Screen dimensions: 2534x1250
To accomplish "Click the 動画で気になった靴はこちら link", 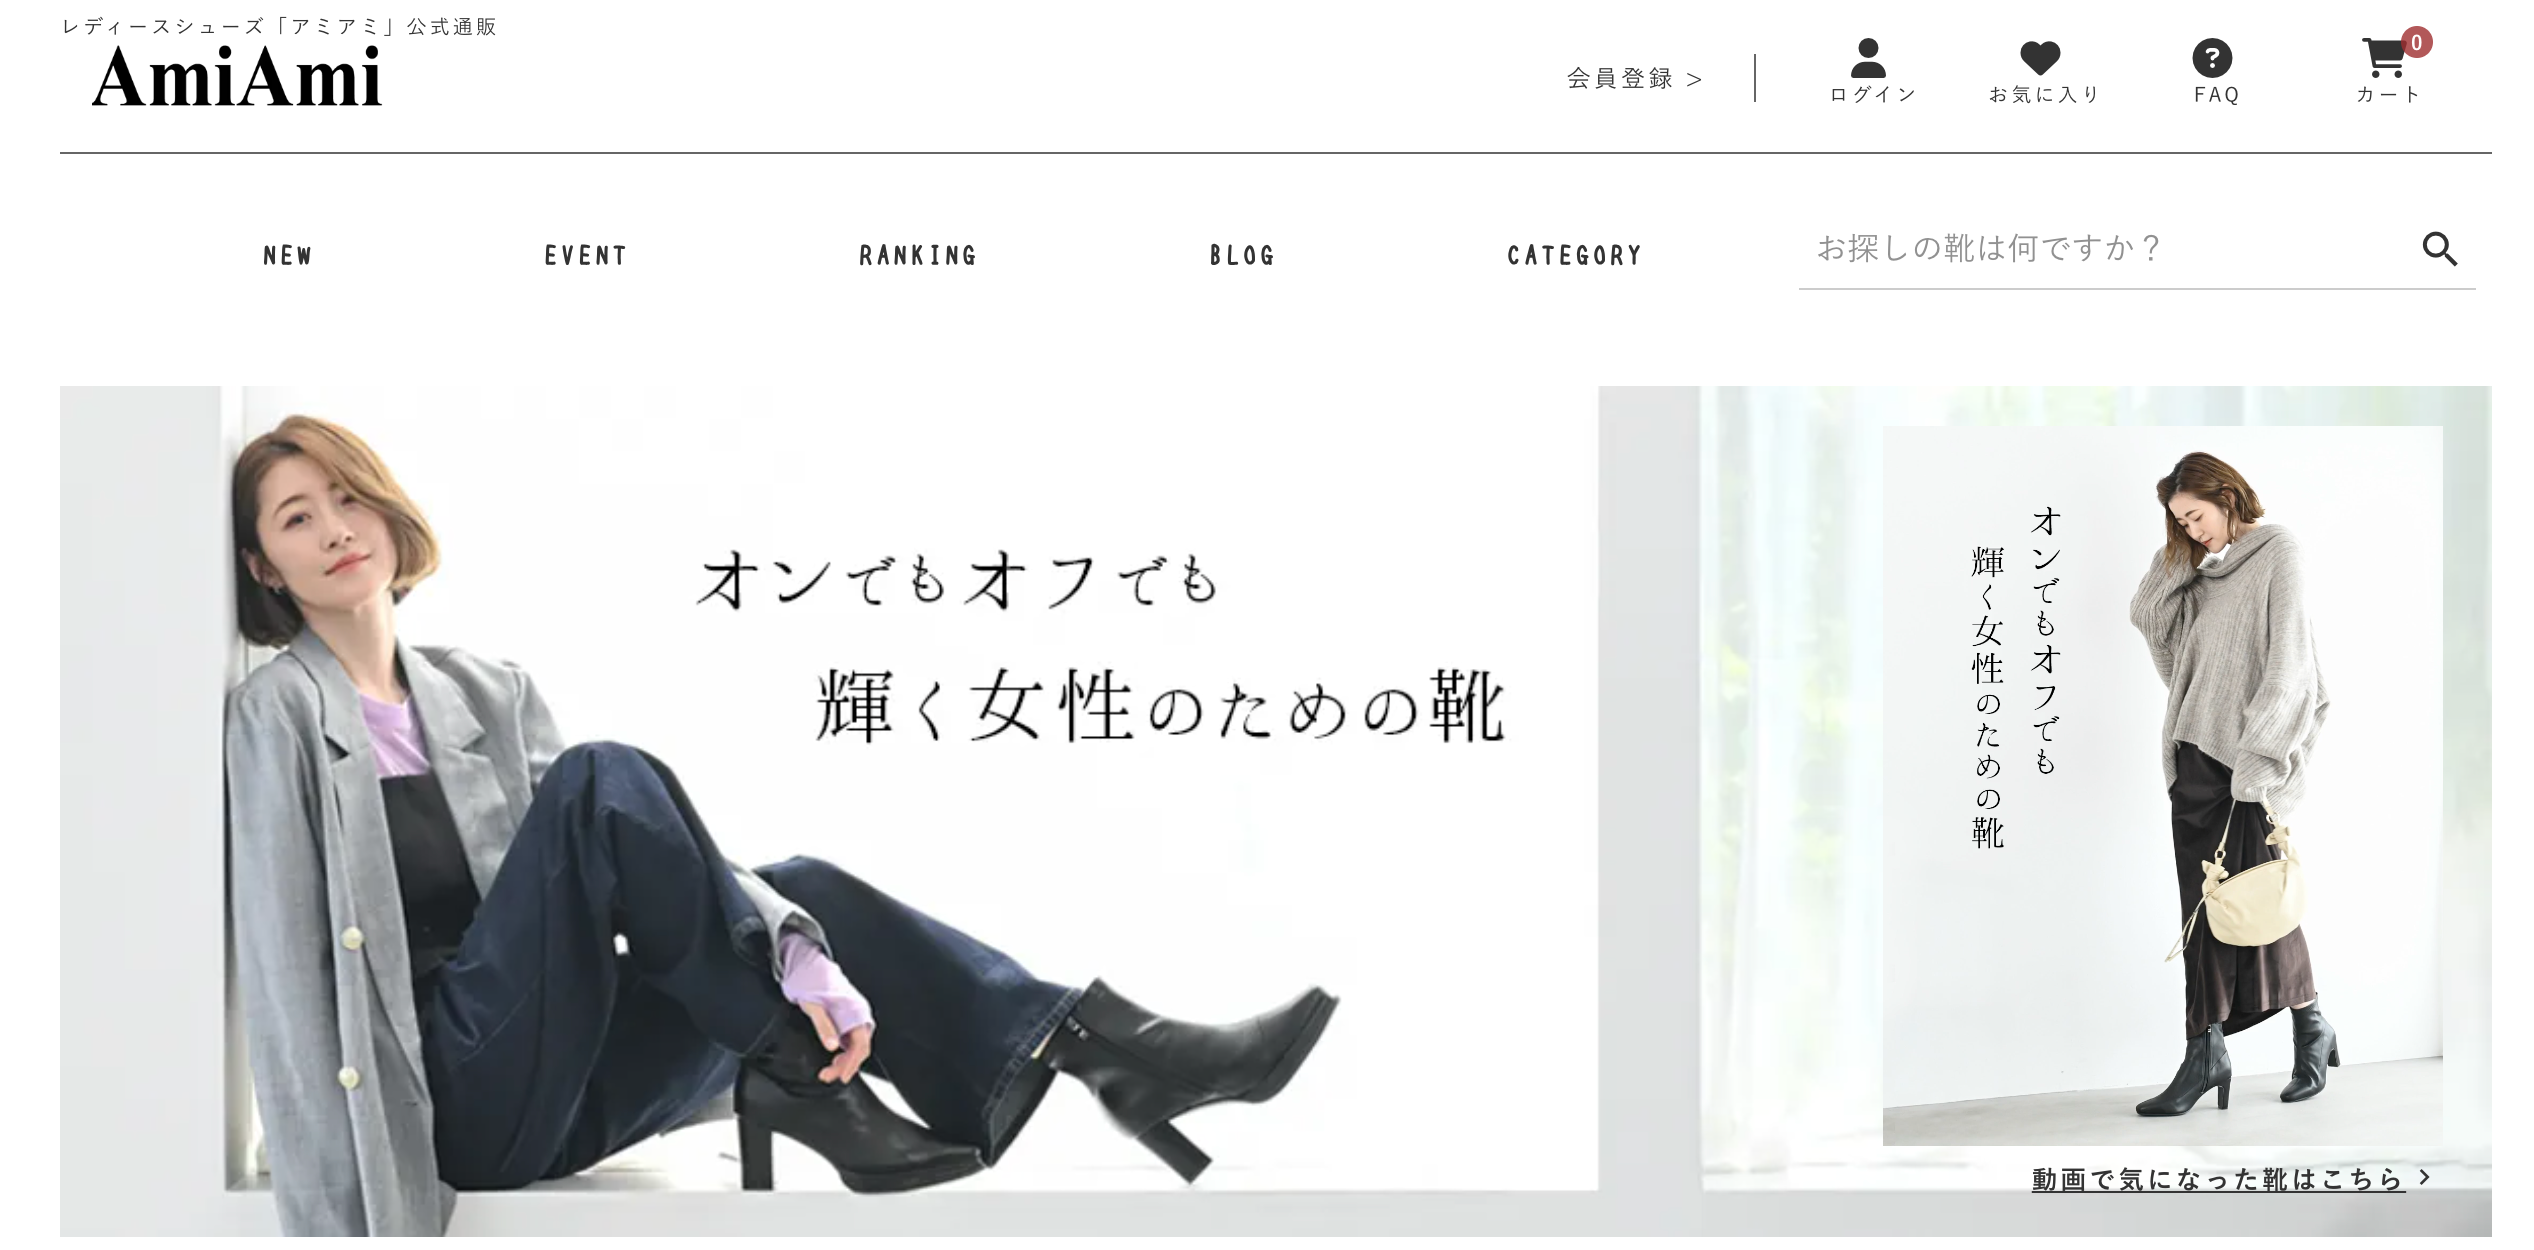I will (2218, 1179).
